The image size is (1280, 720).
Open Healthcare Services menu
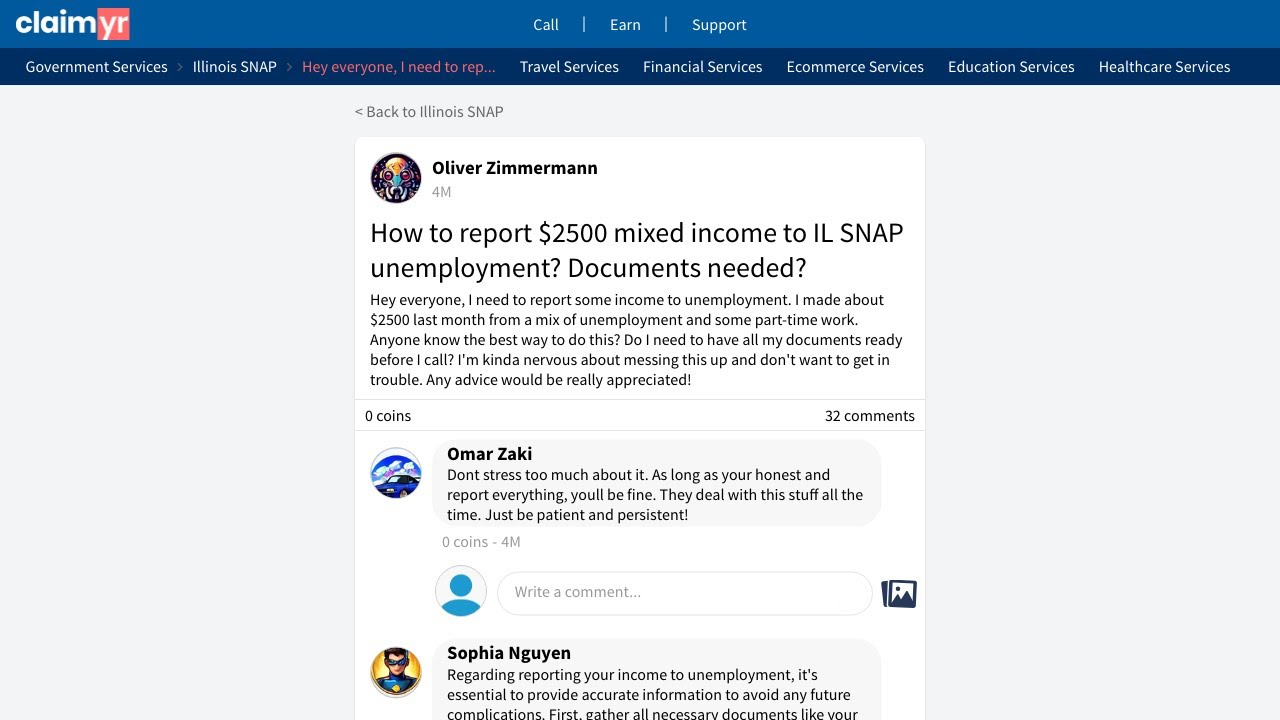1165,67
